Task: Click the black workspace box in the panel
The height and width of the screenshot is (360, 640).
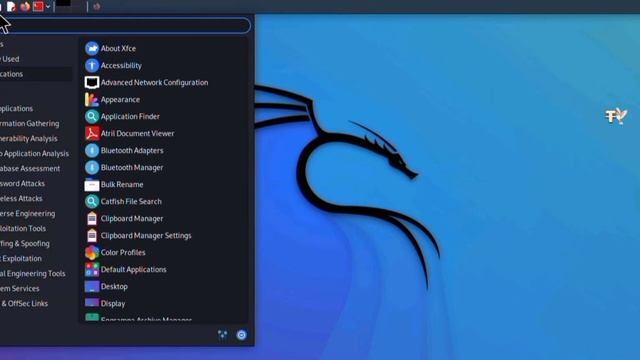Action: coord(63,4)
